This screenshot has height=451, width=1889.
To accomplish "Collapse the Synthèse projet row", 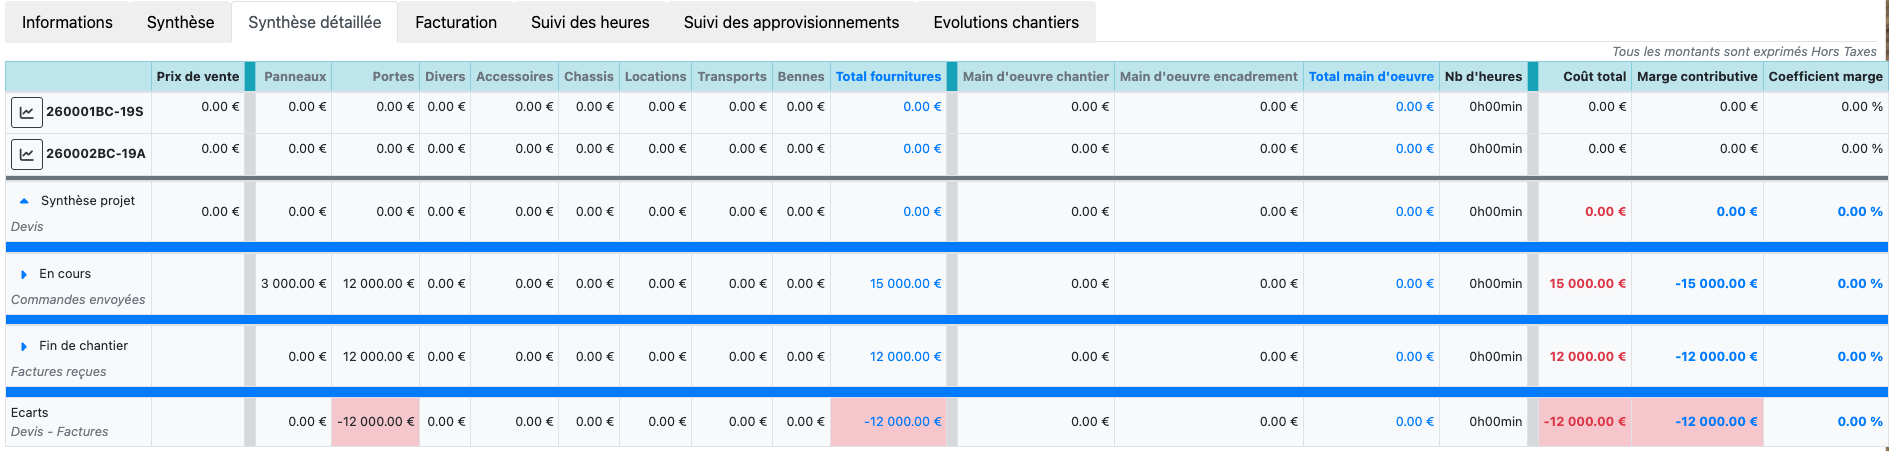I will click(24, 201).
